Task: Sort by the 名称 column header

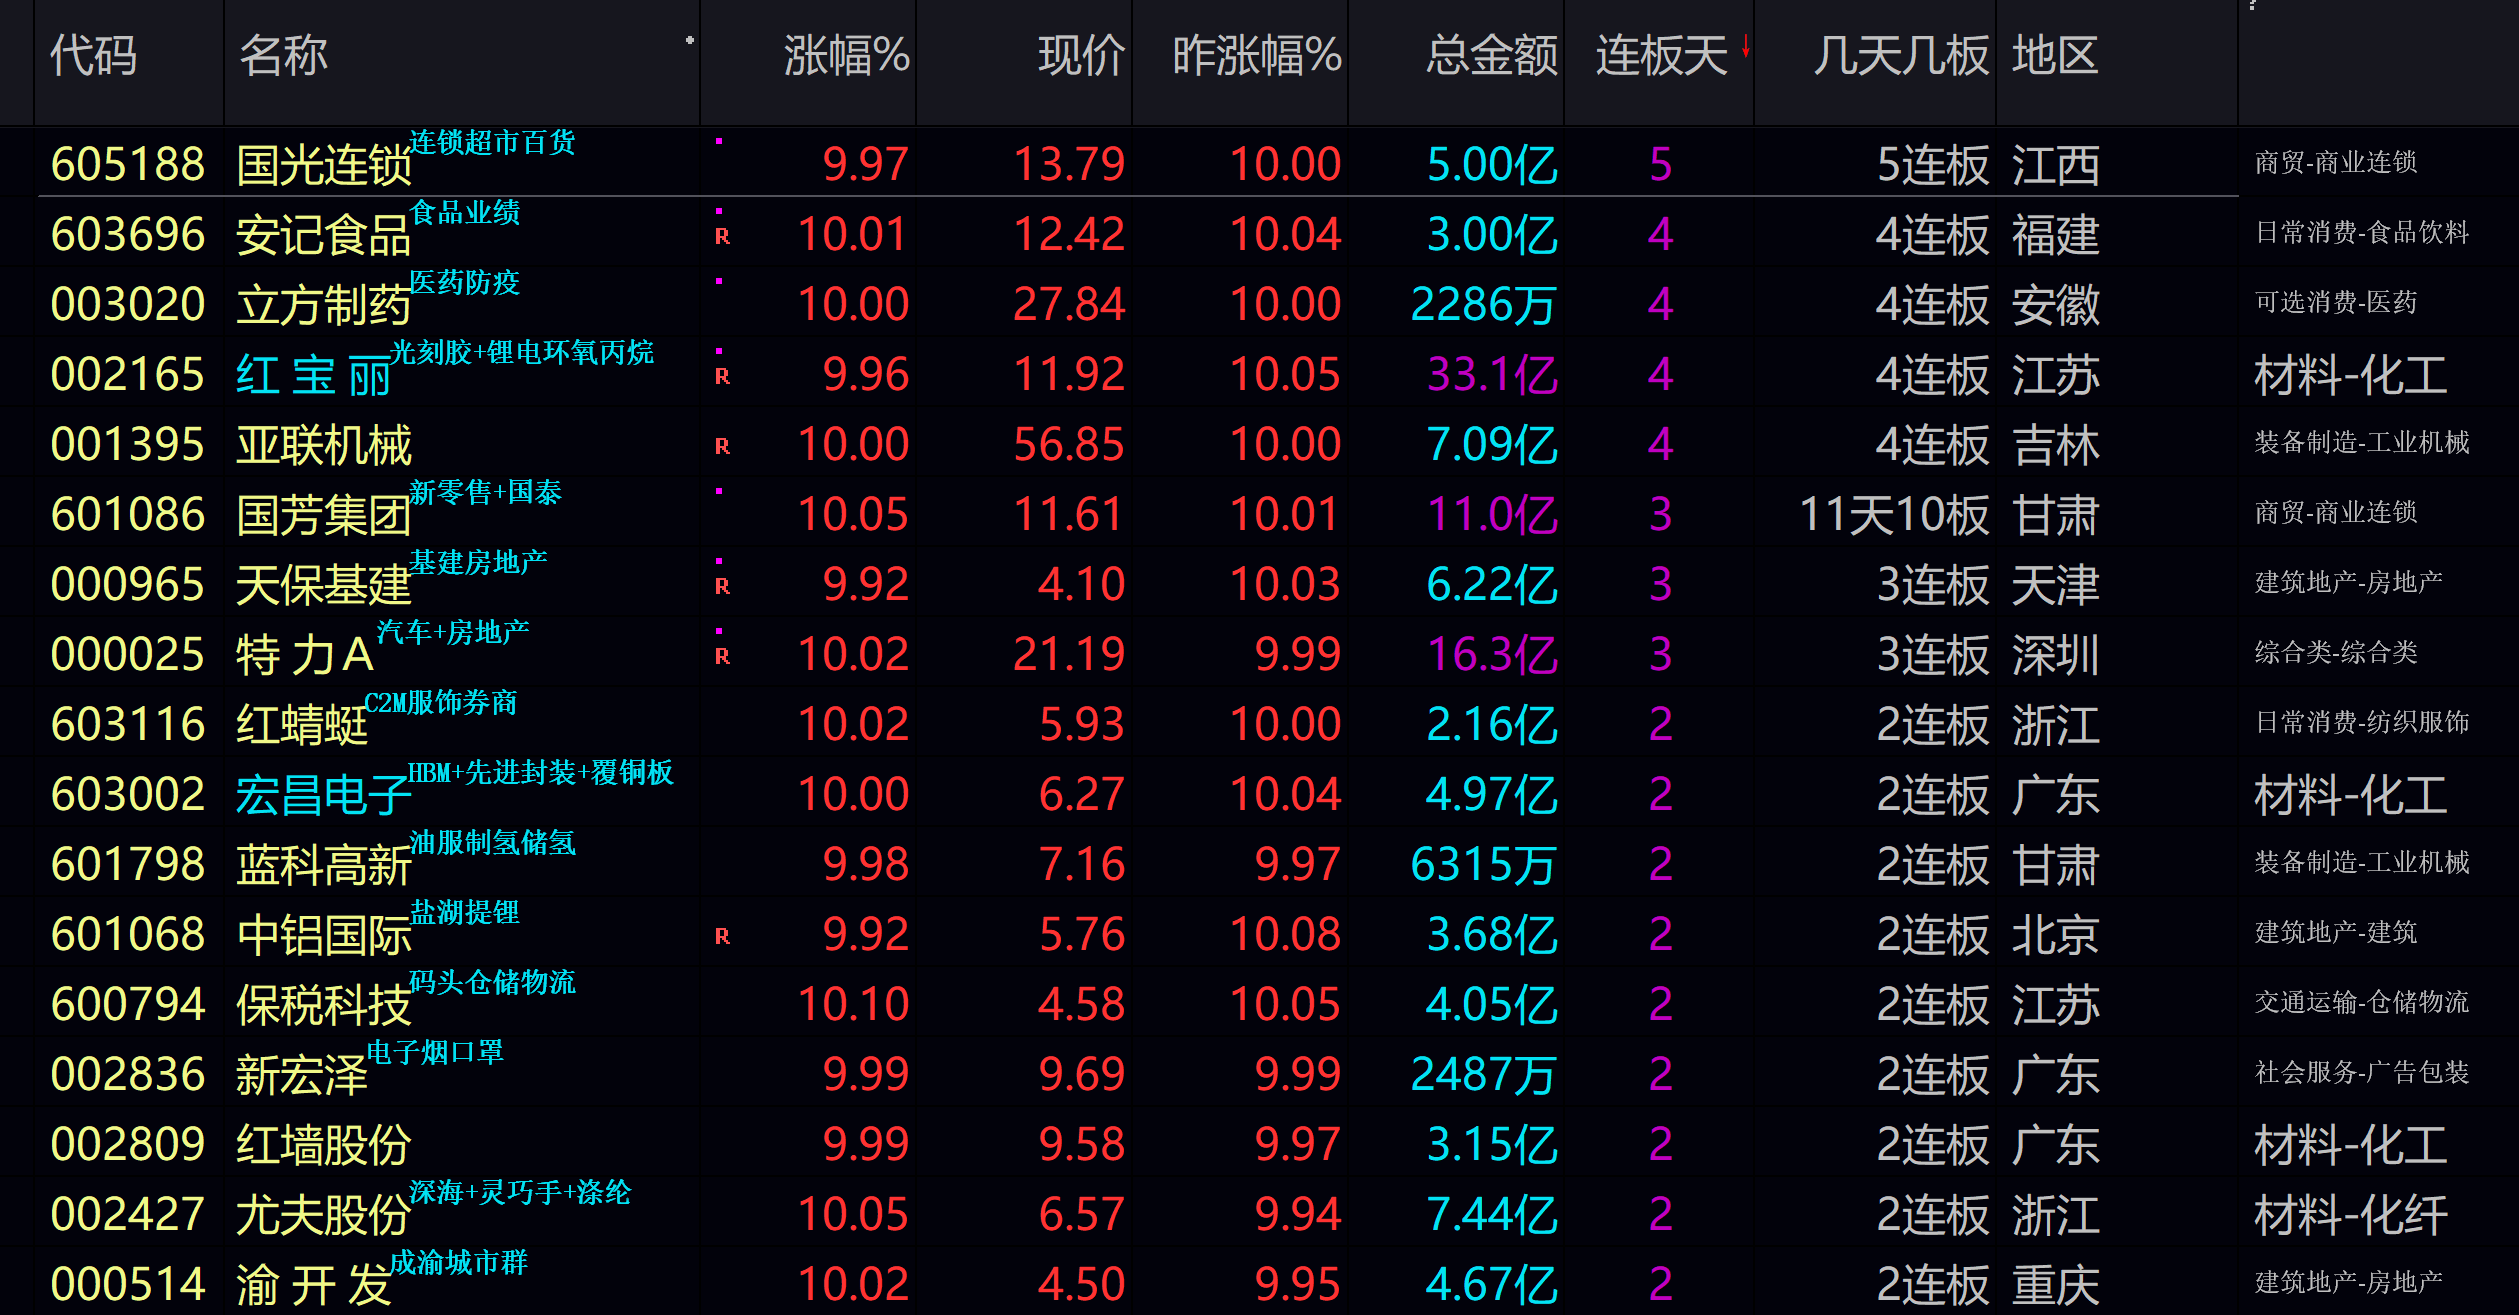Action: [283, 55]
